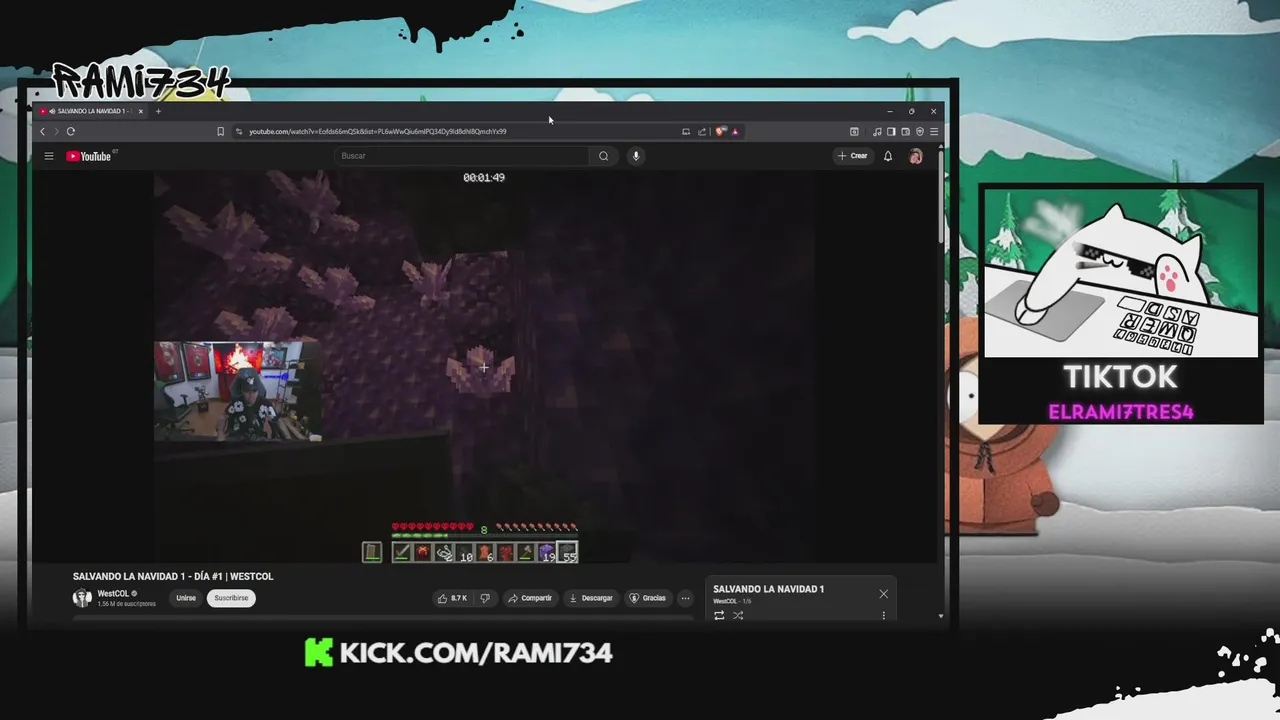Click the 1,56 M de suscriptores text
Screen dimensions: 1280x720
click(126, 604)
